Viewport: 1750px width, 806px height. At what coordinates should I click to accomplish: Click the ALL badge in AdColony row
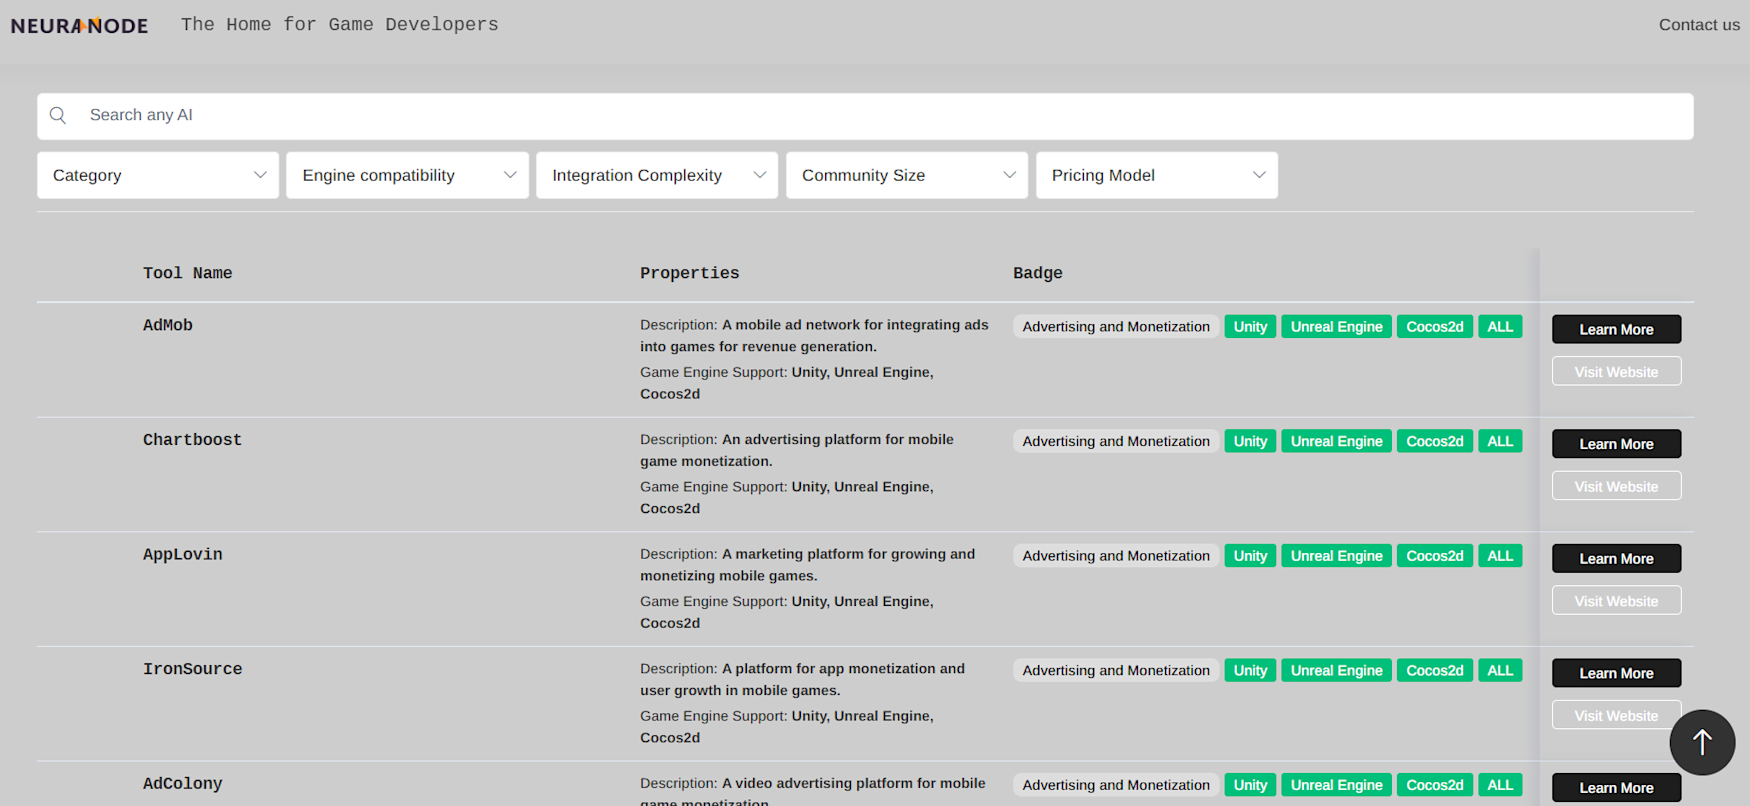pos(1500,785)
